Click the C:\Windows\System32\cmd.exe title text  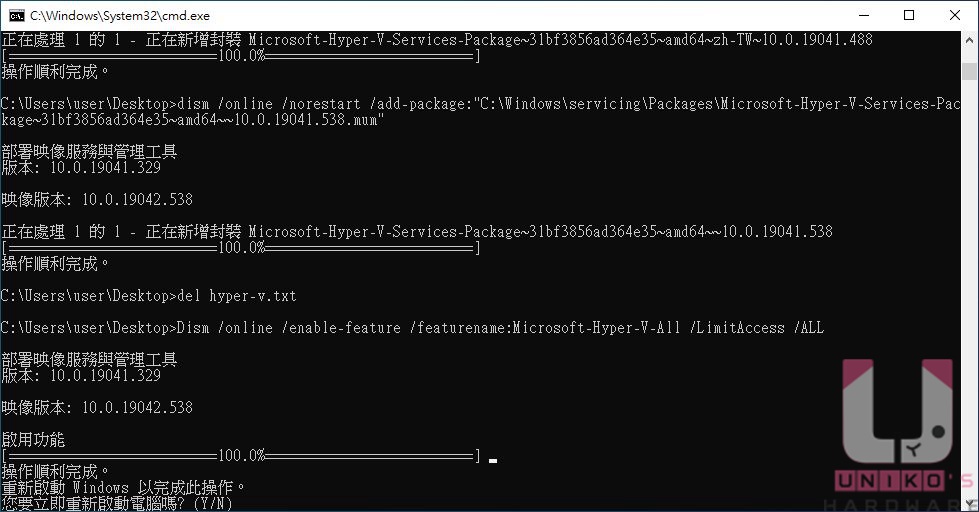click(x=120, y=16)
